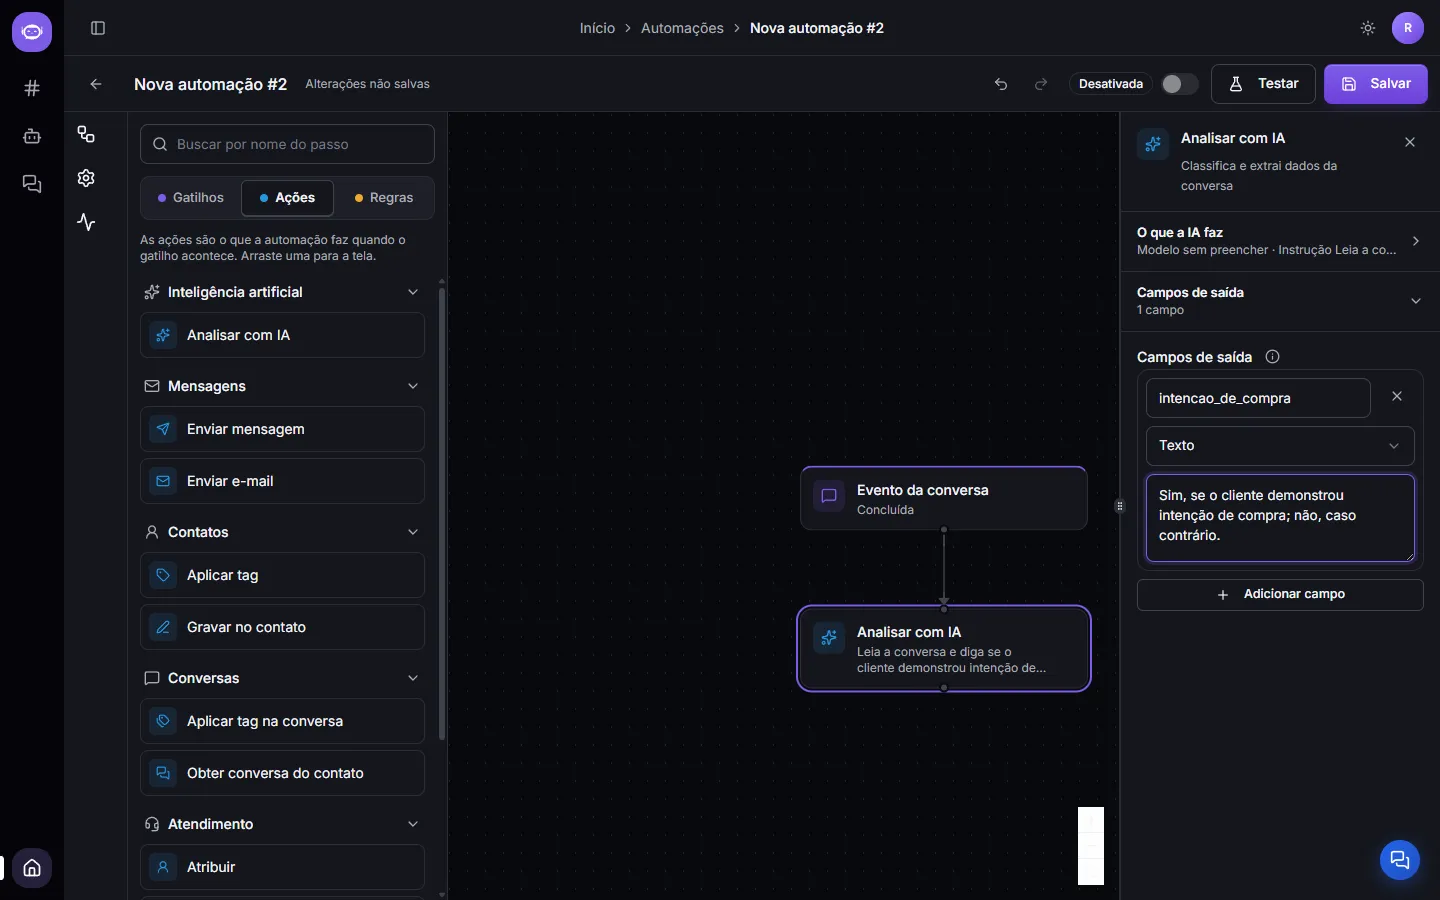The image size is (1440, 900).
Task: Focus the Buscar por nome do passo search field
Action: (287, 144)
